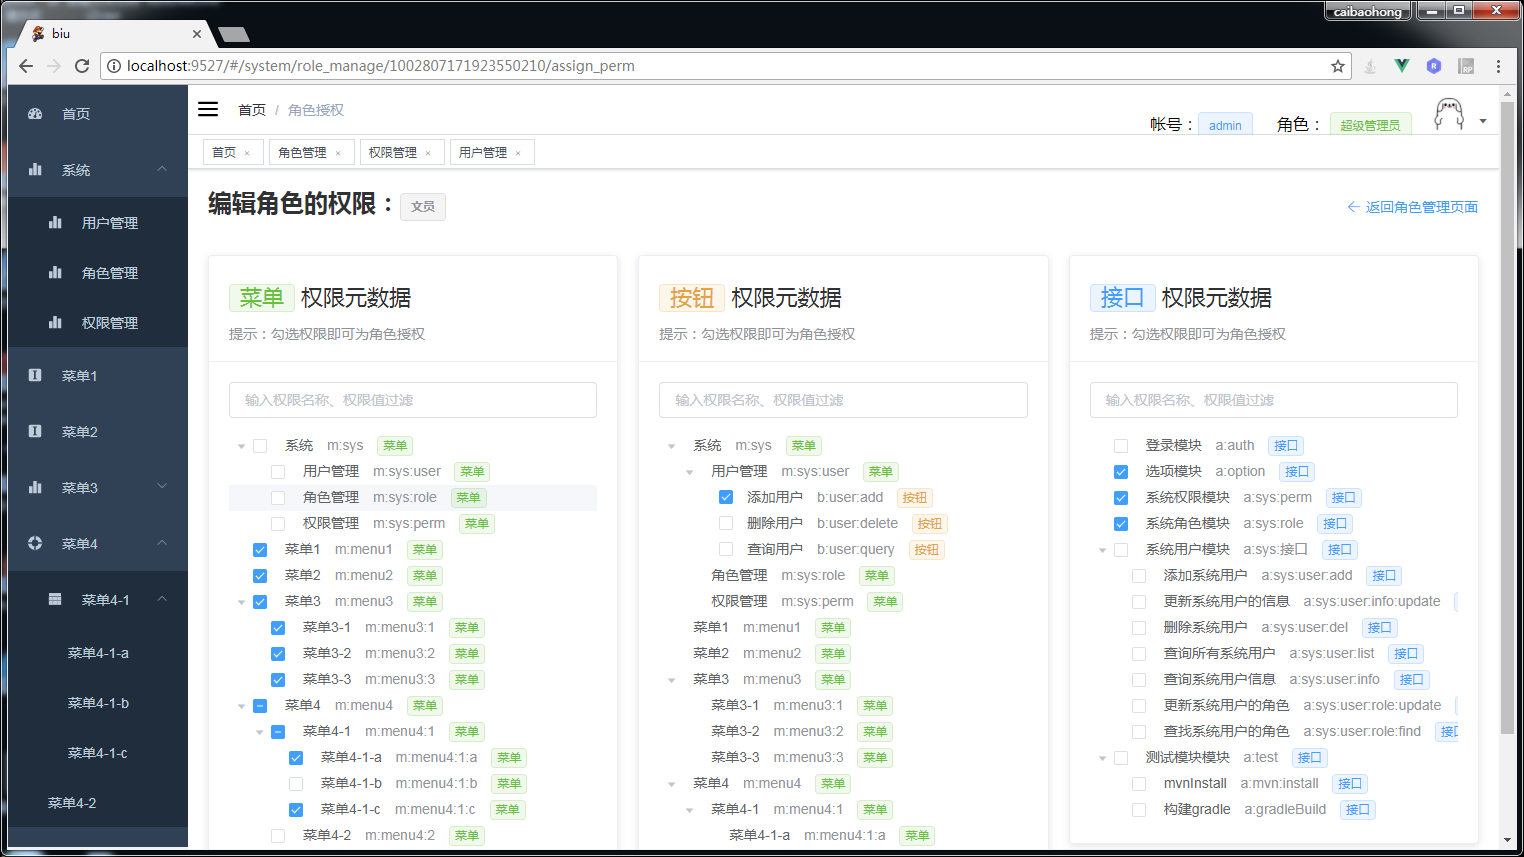Viewport: 1524px width, 857px height.
Task: Open the Vue devtools extension icon
Action: pos(1402,66)
